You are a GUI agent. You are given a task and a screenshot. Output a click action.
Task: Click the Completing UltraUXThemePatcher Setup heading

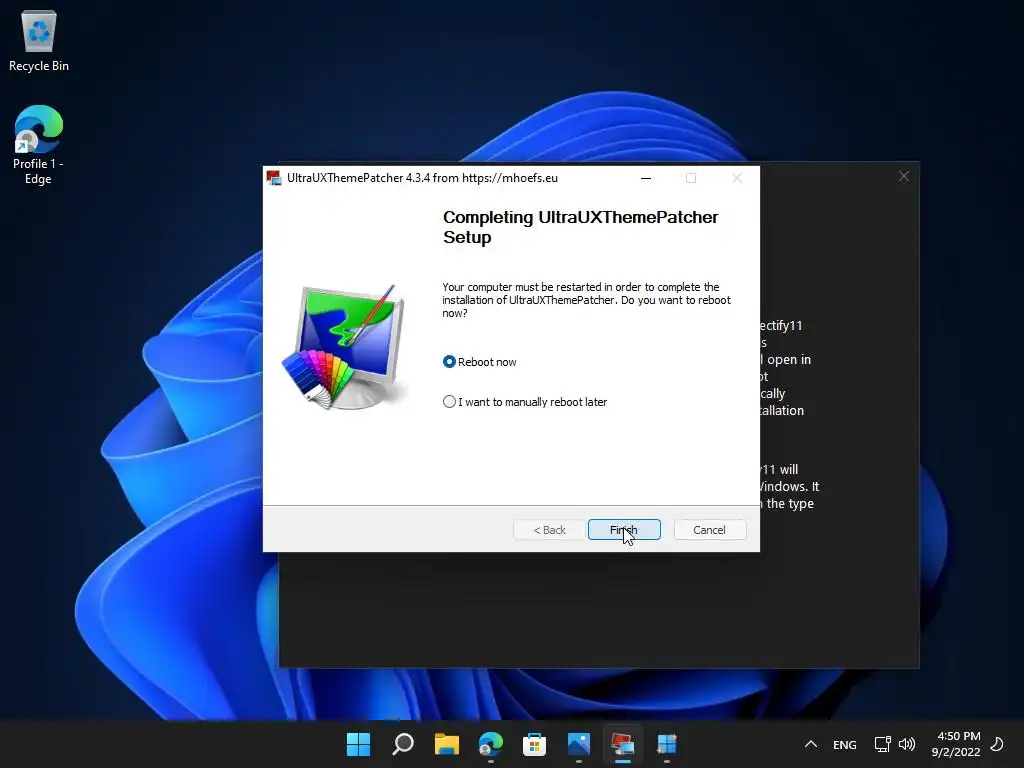click(x=580, y=227)
